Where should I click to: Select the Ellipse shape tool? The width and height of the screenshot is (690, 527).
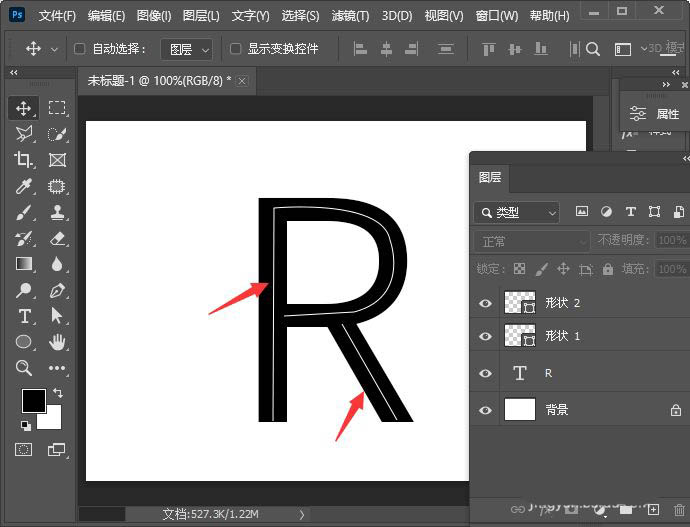click(x=23, y=342)
